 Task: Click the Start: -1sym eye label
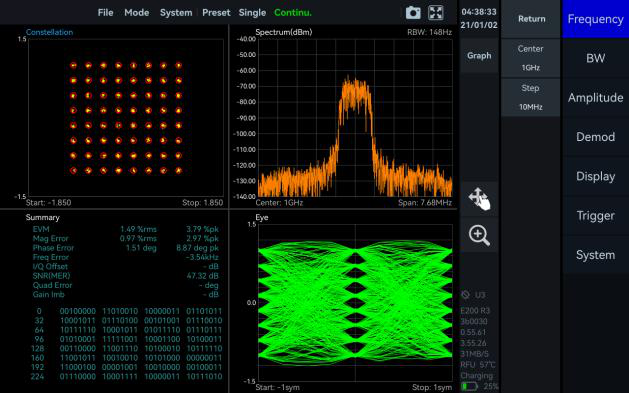[277, 387]
